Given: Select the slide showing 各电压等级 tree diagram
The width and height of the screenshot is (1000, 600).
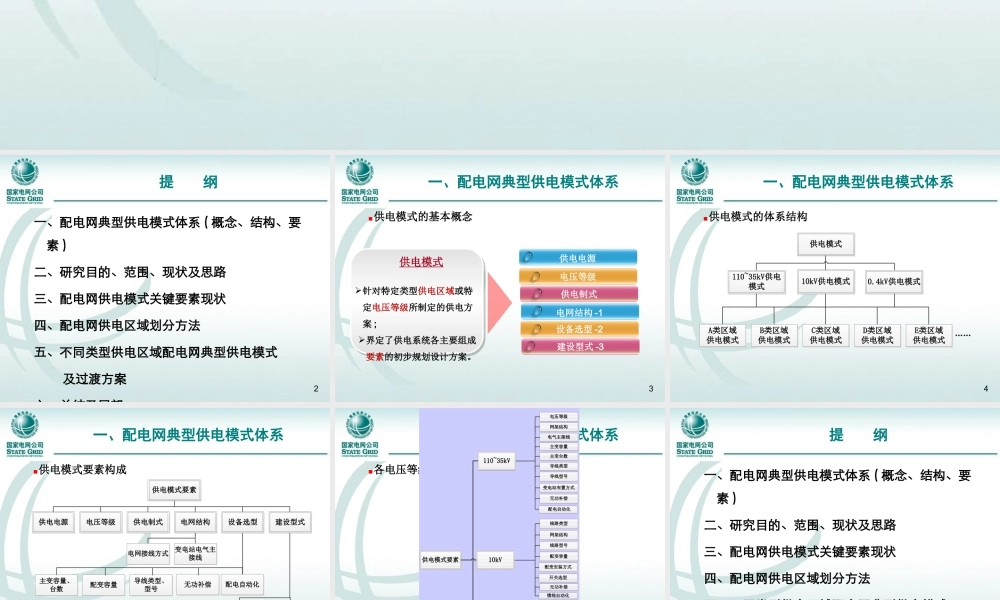Looking at the screenshot, I should tap(500, 500).
